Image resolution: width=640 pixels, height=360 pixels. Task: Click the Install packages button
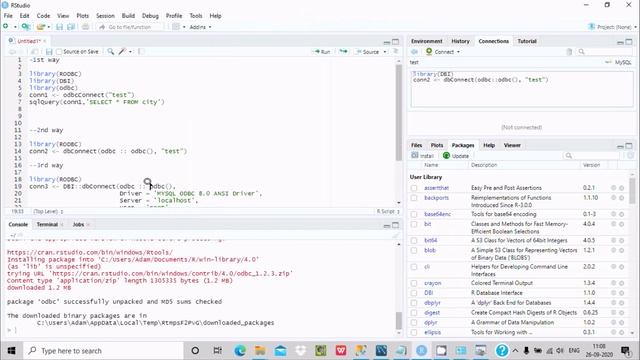pyautogui.click(x=422, y=156)
